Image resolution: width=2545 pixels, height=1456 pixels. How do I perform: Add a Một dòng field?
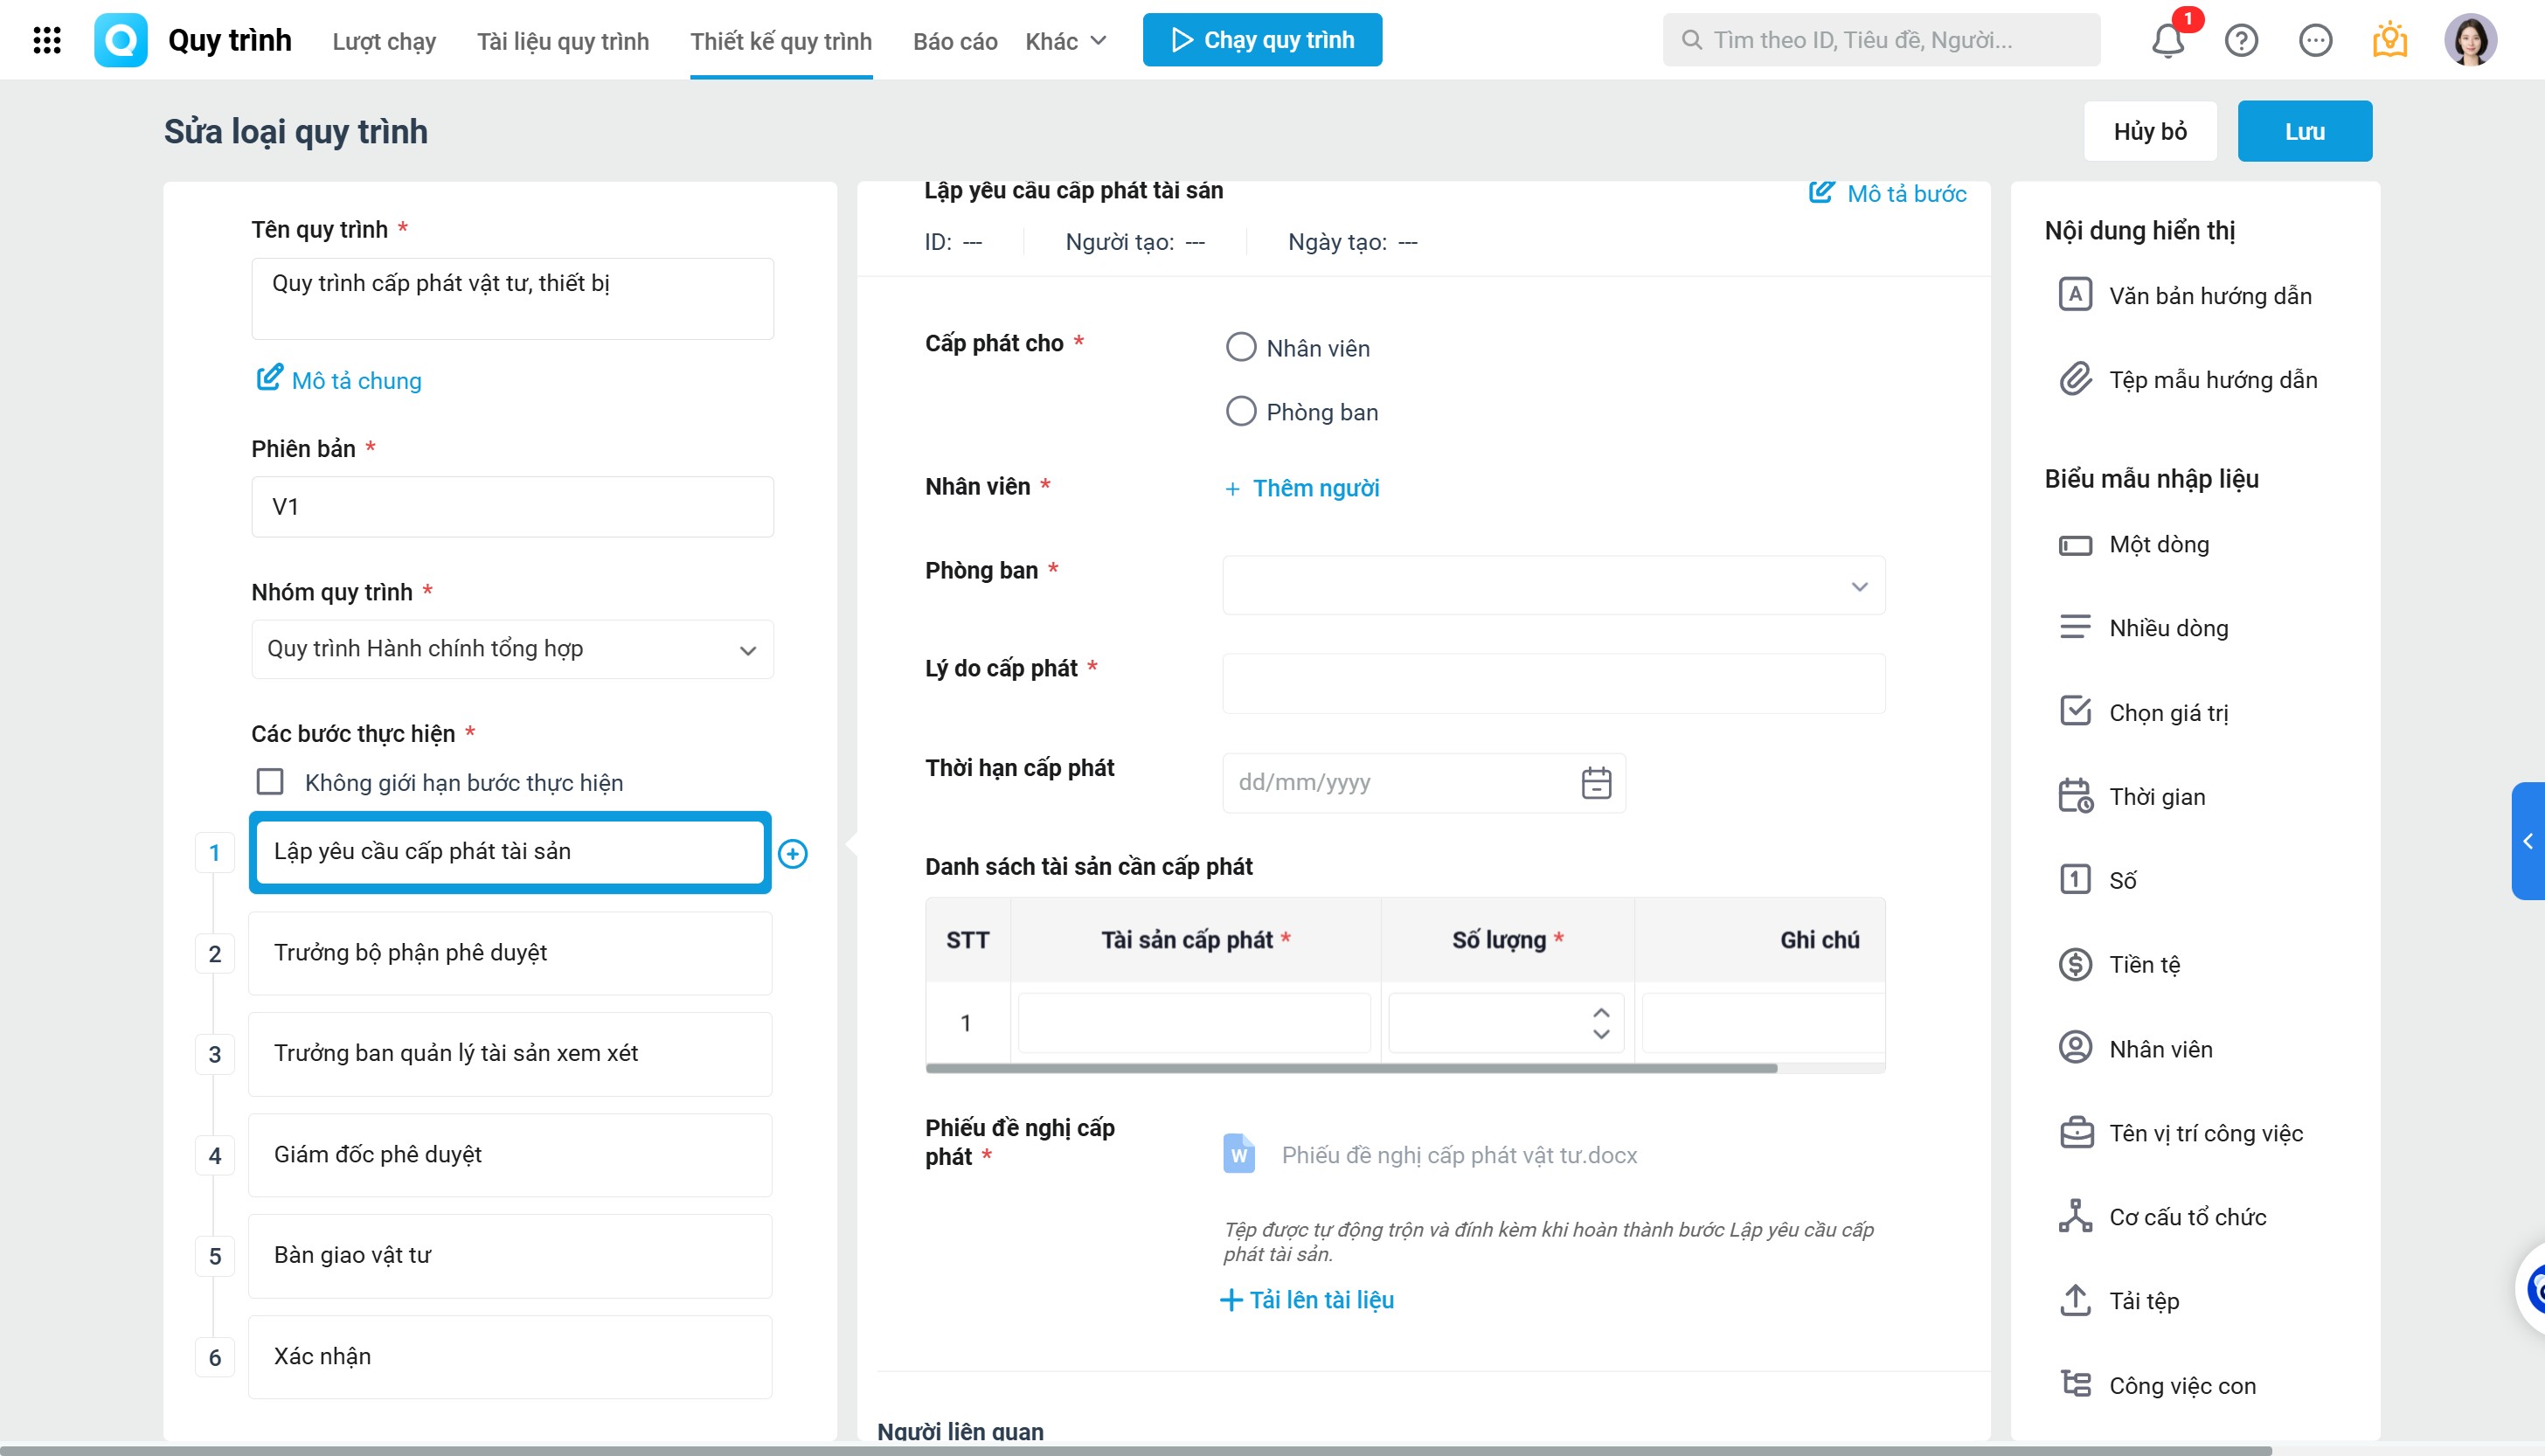pyautogui.click(x=2134, y=544)
